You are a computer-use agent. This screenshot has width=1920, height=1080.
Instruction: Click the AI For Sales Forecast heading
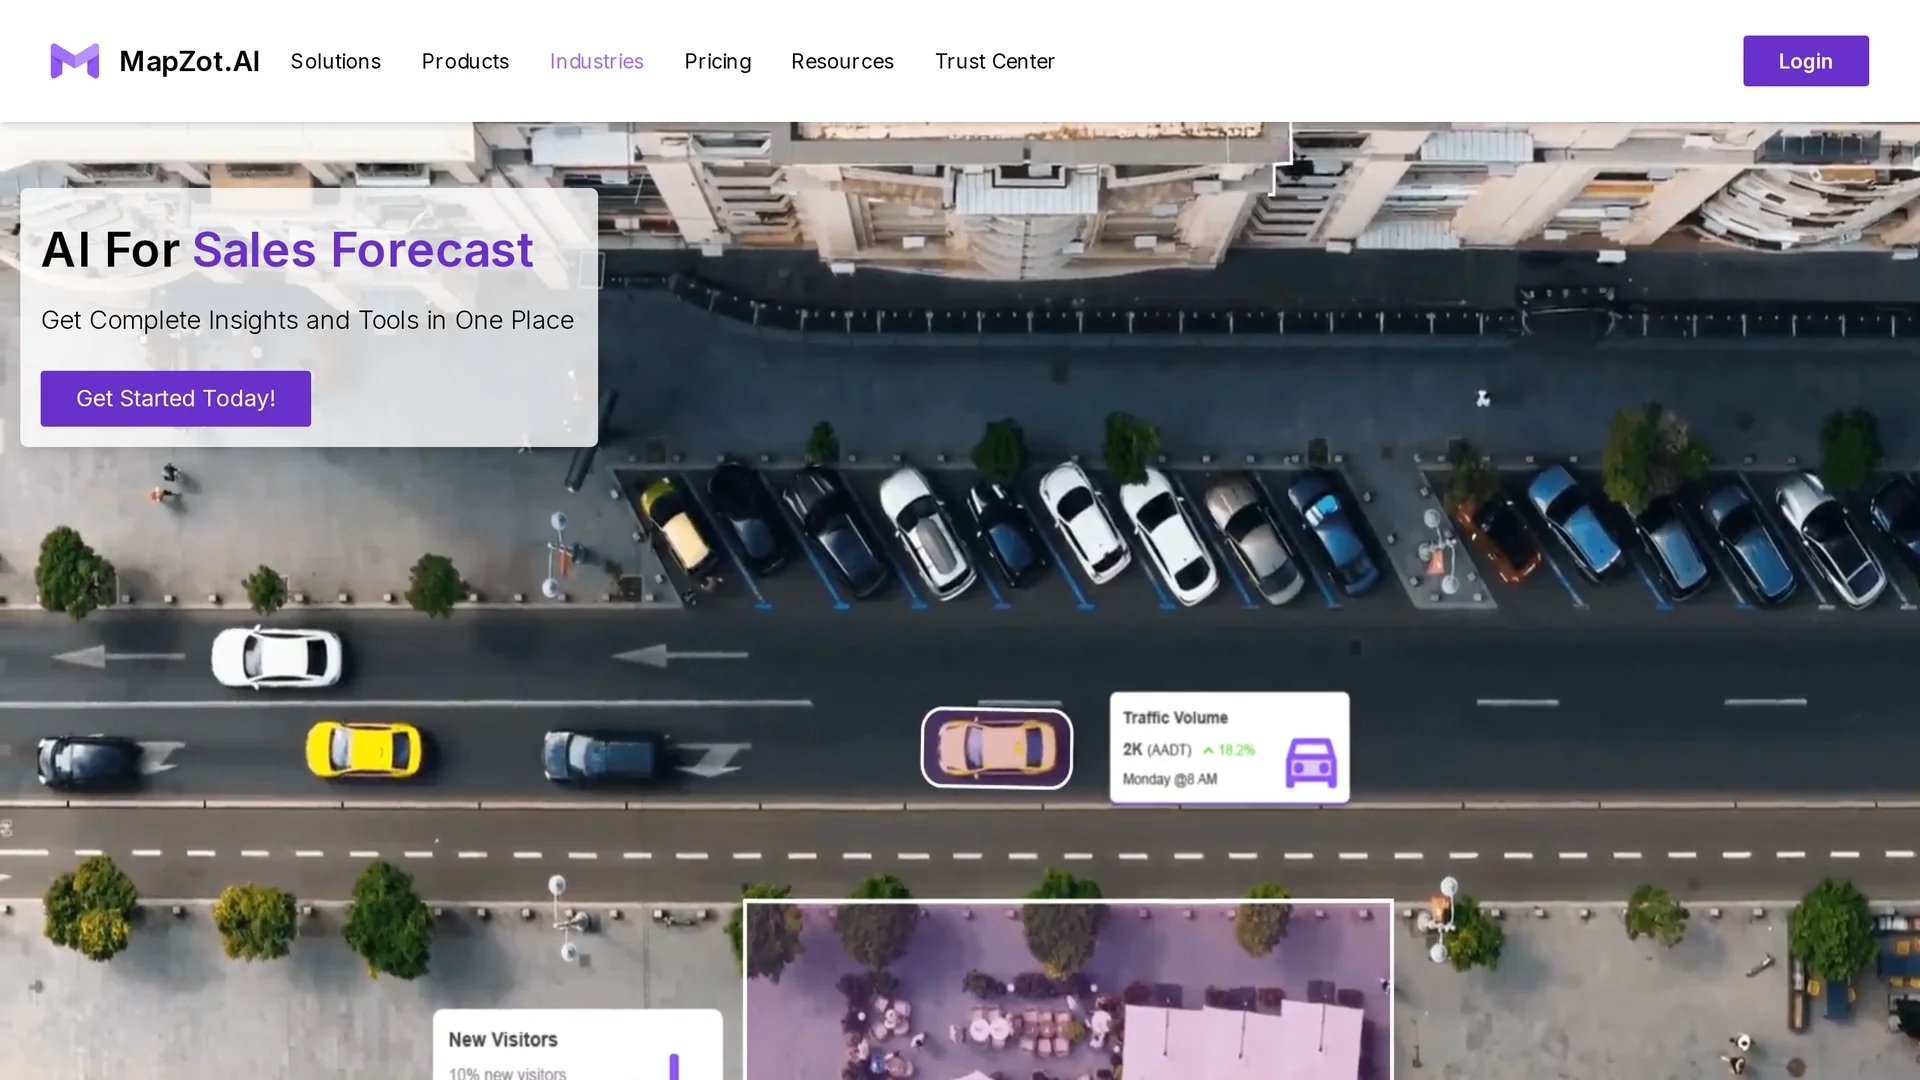[287, 249]
